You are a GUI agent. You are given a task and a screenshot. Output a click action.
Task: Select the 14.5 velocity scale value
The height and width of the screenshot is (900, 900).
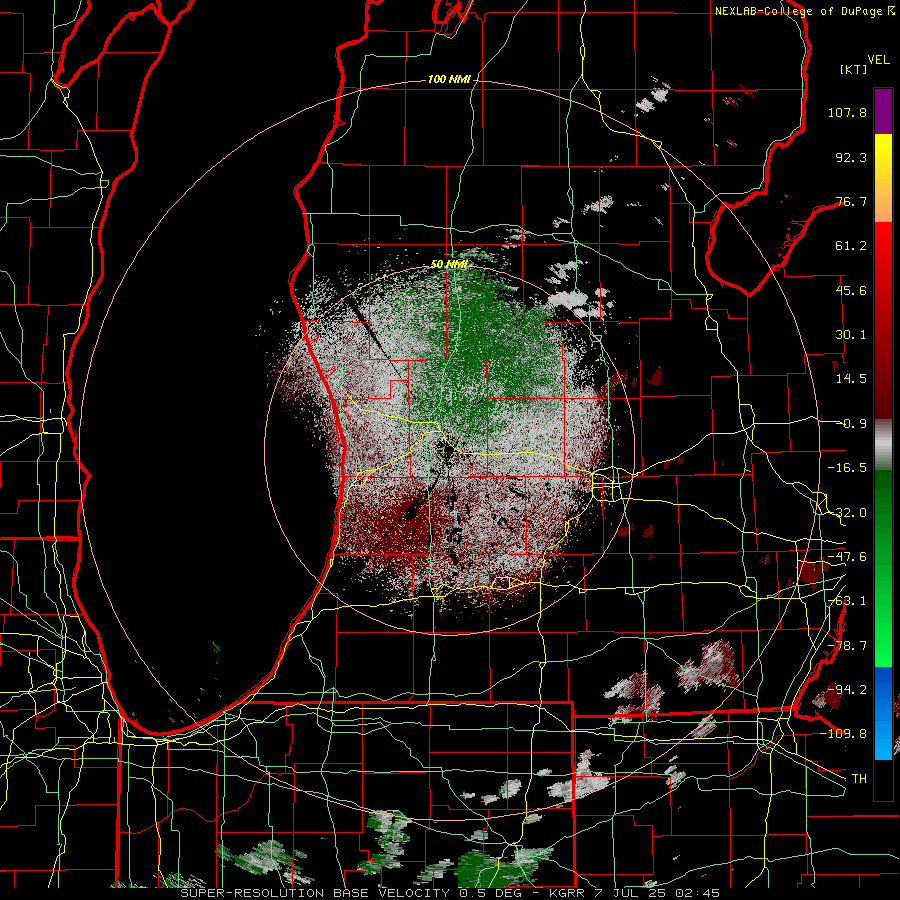(851, 379)
